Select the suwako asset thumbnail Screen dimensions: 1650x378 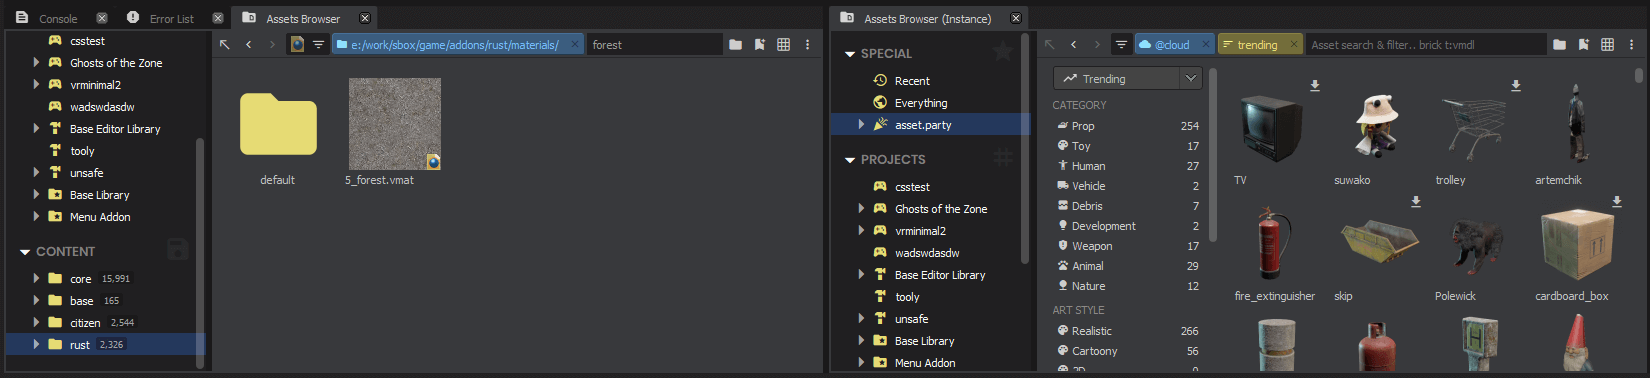click(1378, 125)
